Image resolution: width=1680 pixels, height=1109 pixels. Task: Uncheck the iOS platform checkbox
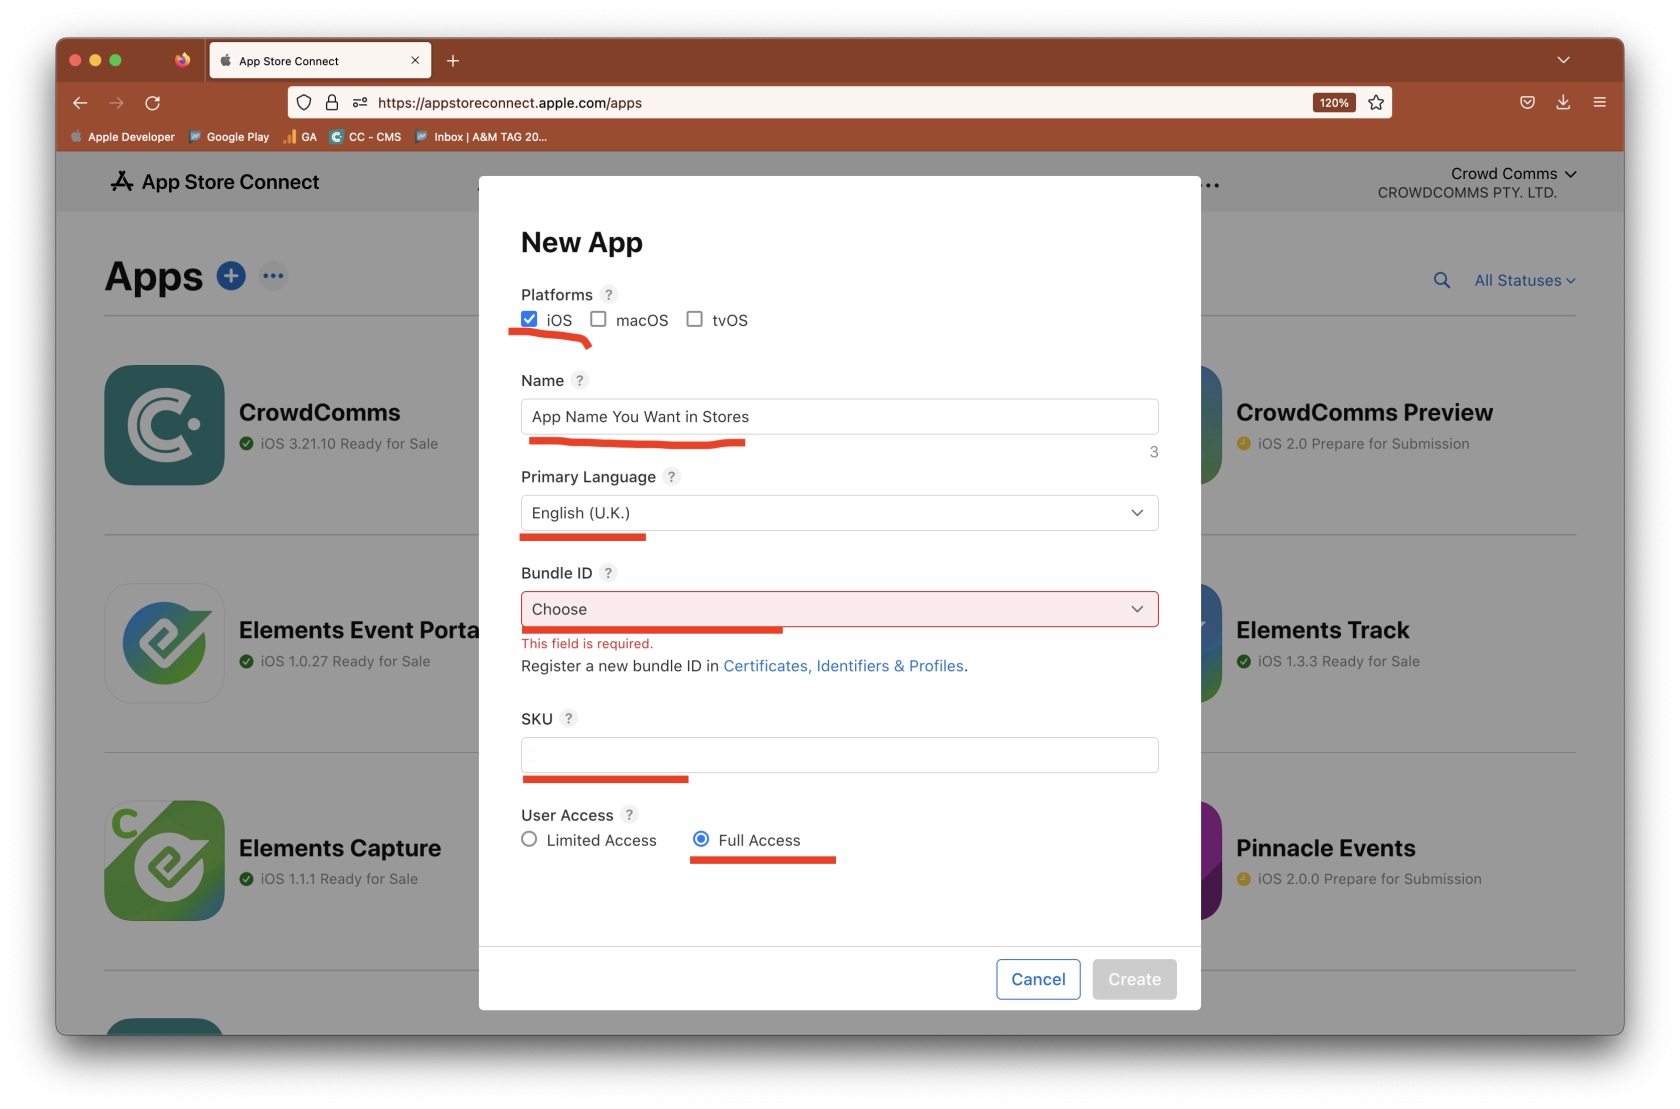click(530, 320)
